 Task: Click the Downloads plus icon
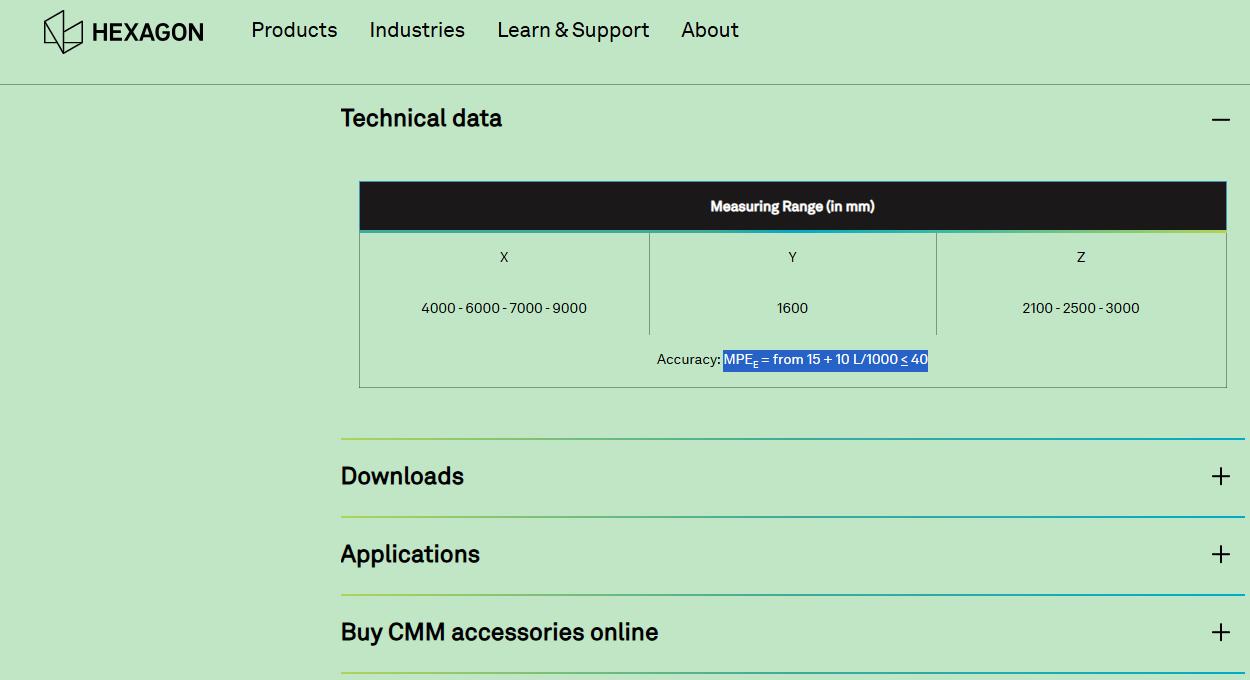coord(1220,477)
